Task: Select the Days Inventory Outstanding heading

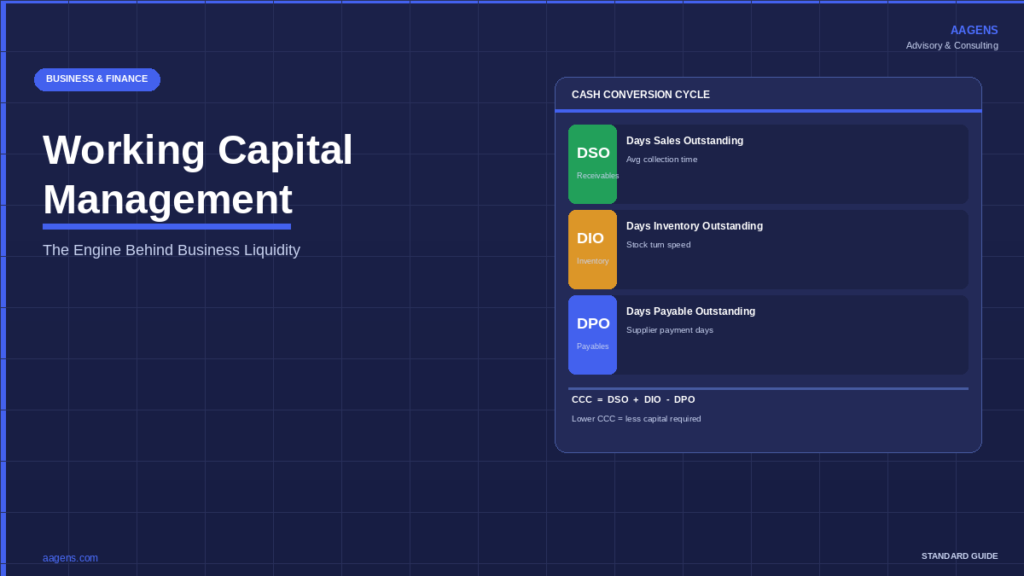Action: (x=694, y=226)
